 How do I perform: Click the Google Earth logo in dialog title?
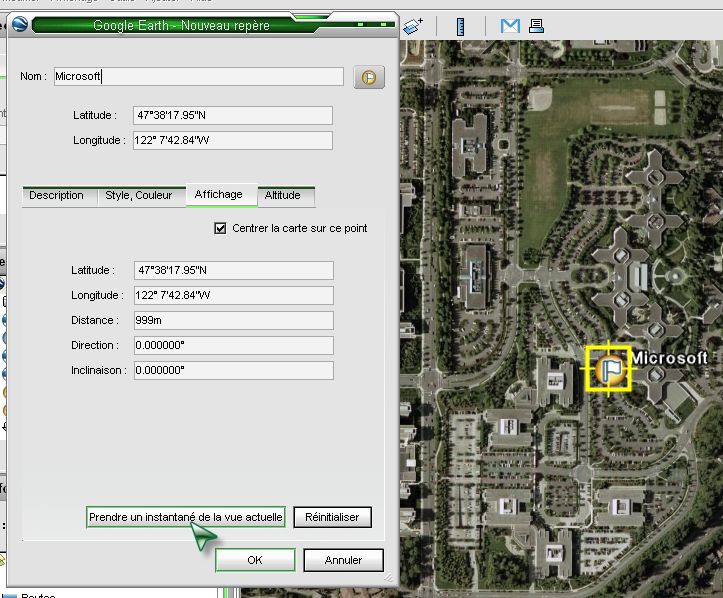tap(20, 24)
